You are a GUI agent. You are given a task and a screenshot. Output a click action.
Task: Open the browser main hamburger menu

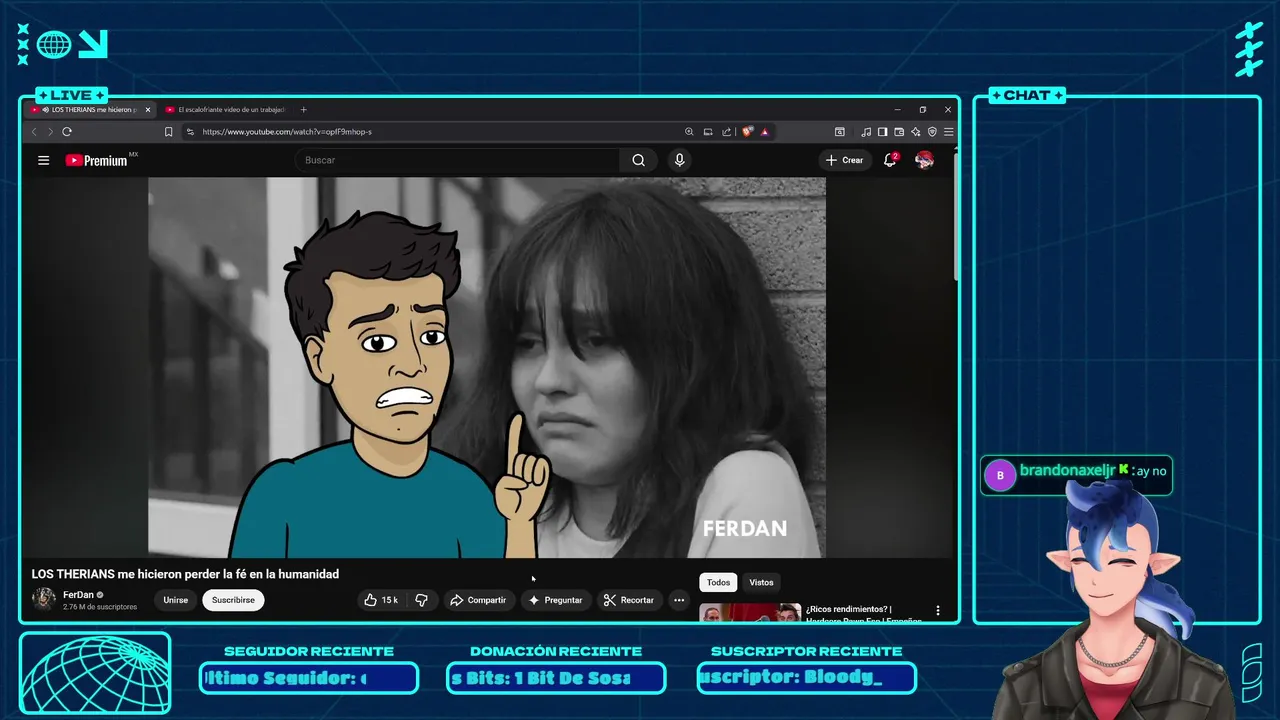tap(948, 131)
